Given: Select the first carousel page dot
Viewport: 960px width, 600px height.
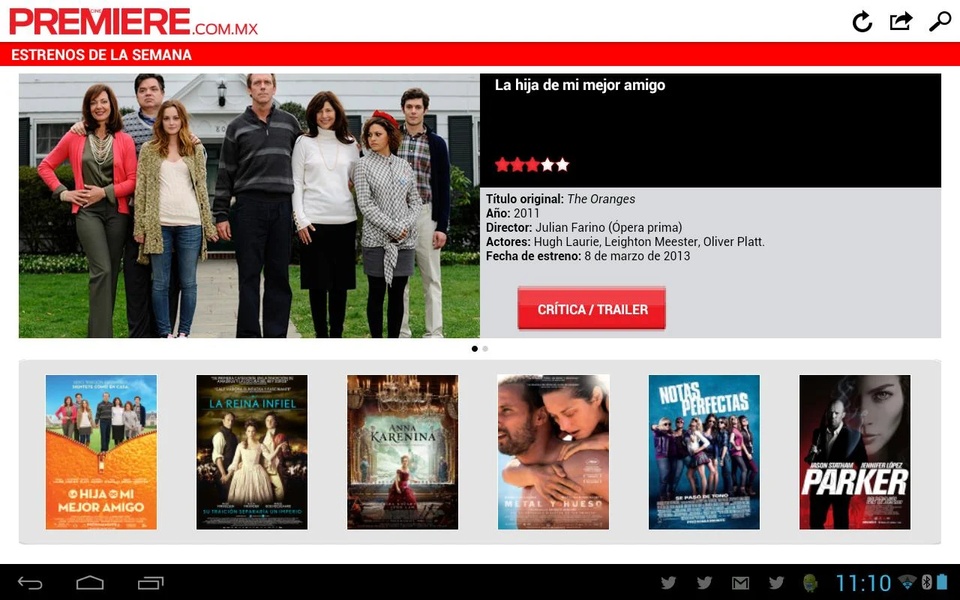Looking at the screenshot, I should [474, 349].
